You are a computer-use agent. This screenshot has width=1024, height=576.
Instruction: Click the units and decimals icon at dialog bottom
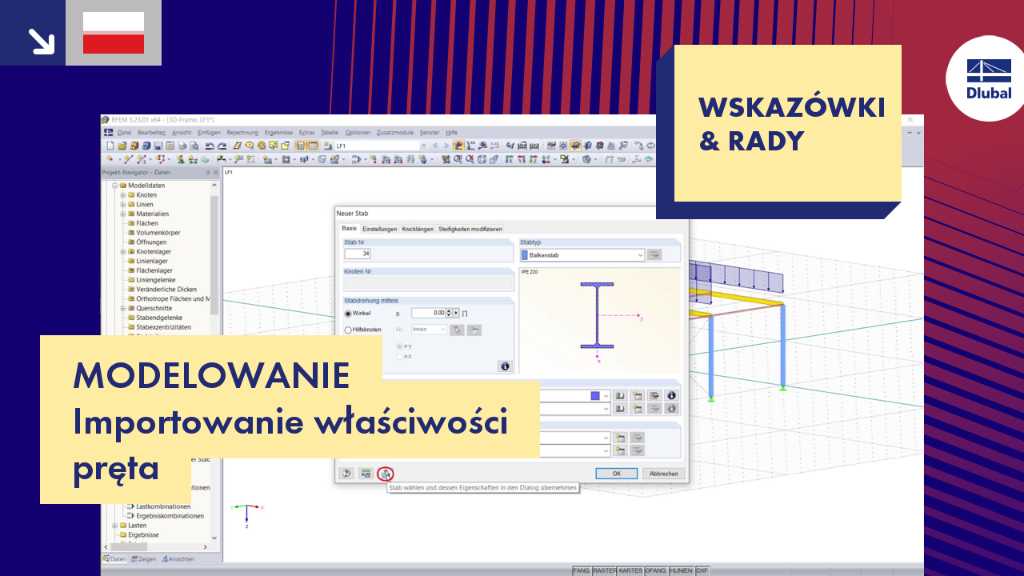(x=366, y=473)
